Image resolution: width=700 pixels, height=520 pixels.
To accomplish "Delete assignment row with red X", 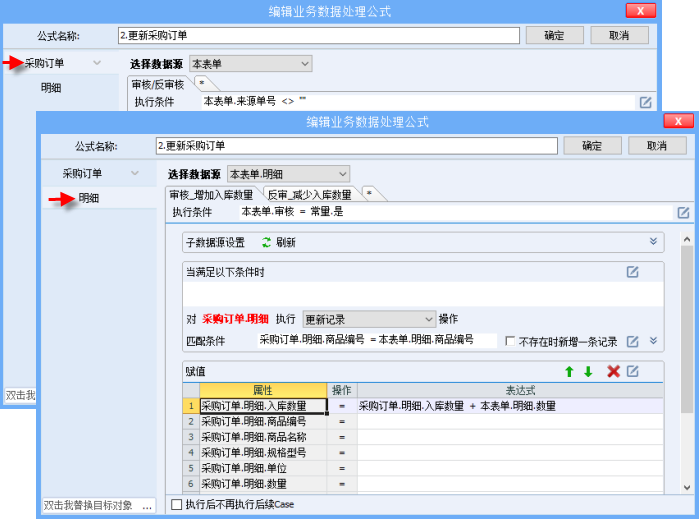I will pyautogui.click(x=613, y=371).
